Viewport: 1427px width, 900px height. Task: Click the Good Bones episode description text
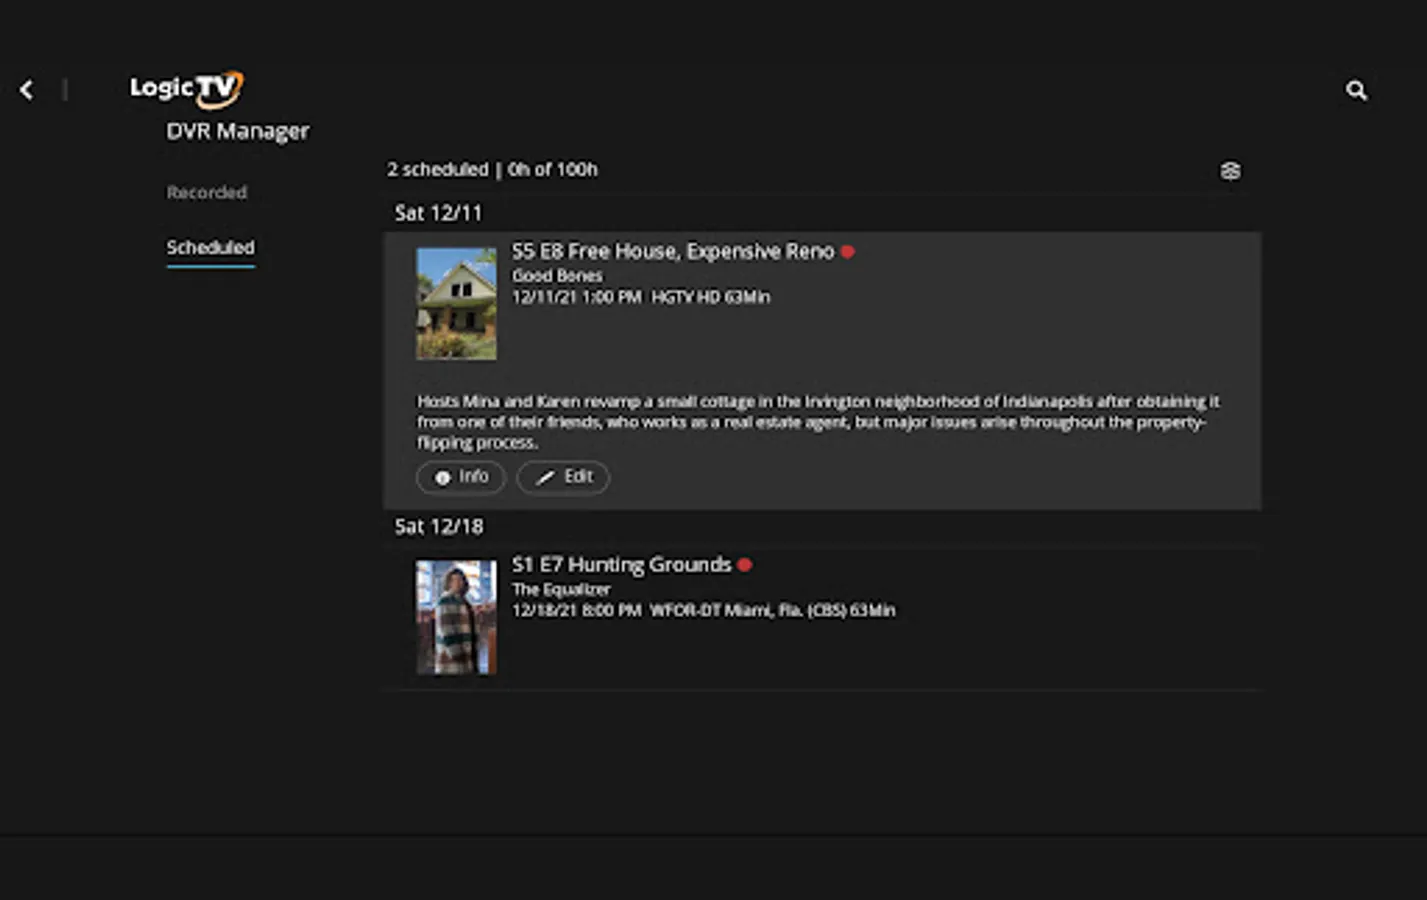pyautogui.click(x=818, y=422)
